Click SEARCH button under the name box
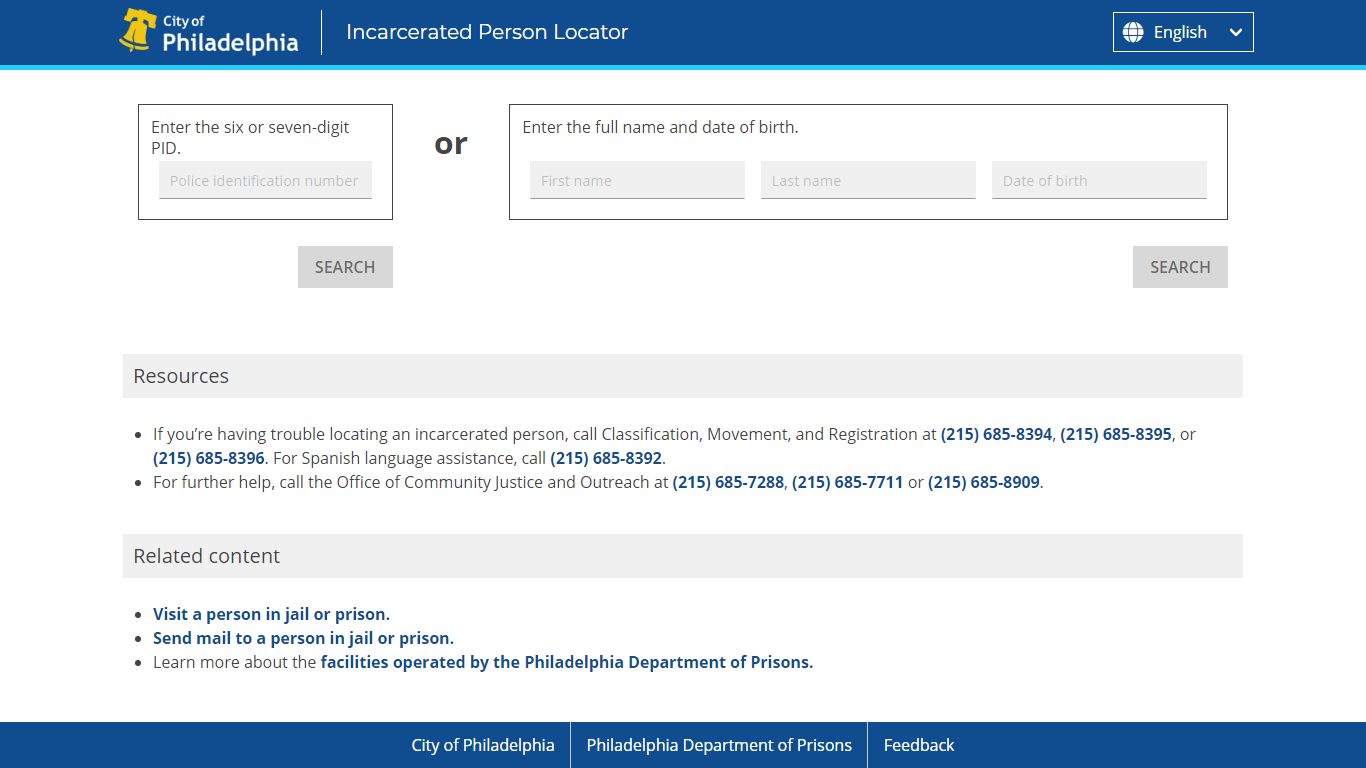The width and height of the screenshot is (1366, 768). [1180, 267]
